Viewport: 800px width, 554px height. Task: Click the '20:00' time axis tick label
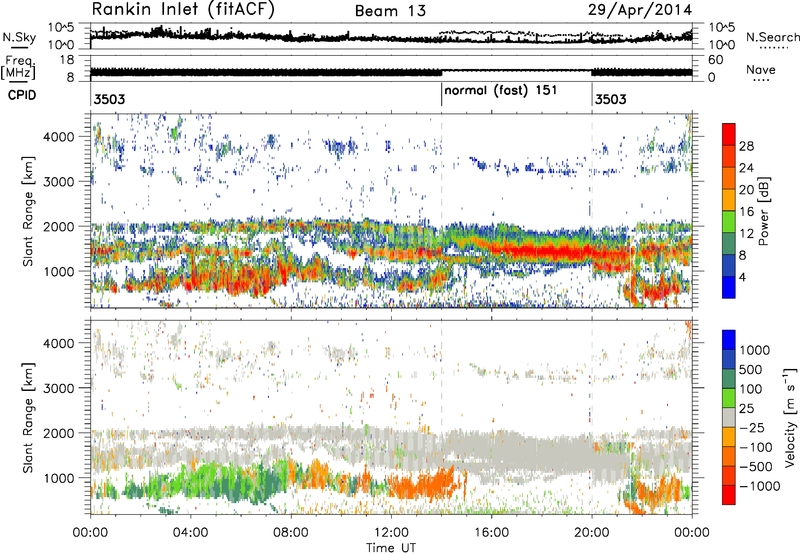[591, 533]
